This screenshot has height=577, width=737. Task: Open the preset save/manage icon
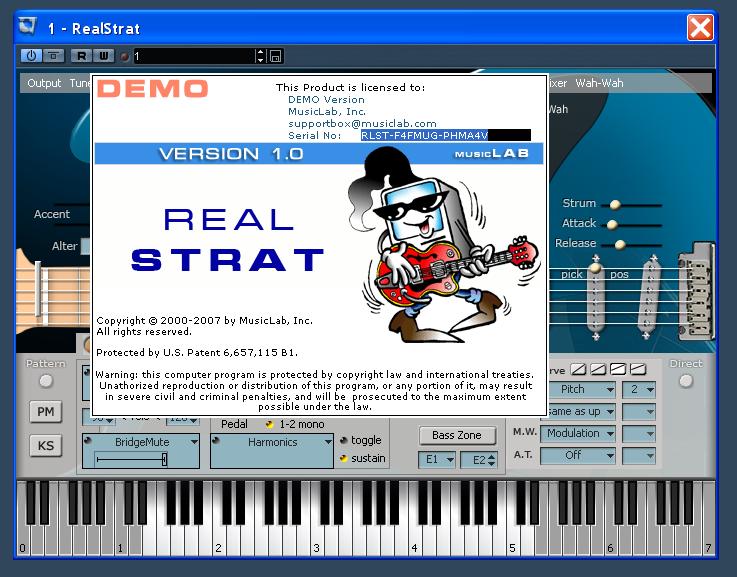[x=275, y=56]
